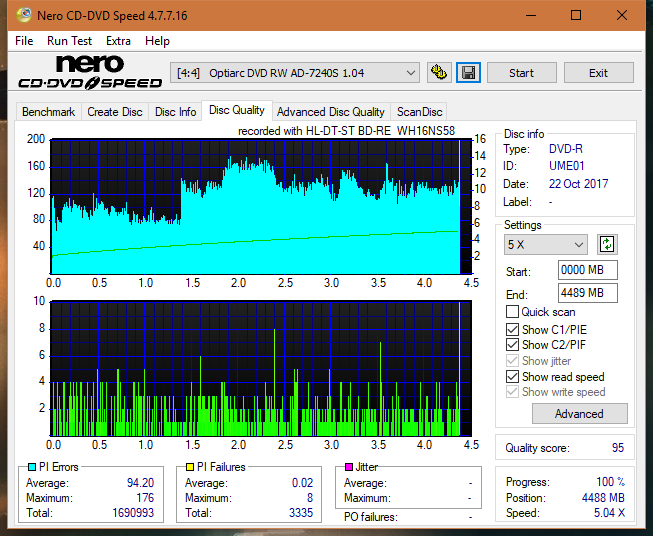The image size is (653, 536).
Task: Click the PI Failures total 3335
Action: point(301,513)
